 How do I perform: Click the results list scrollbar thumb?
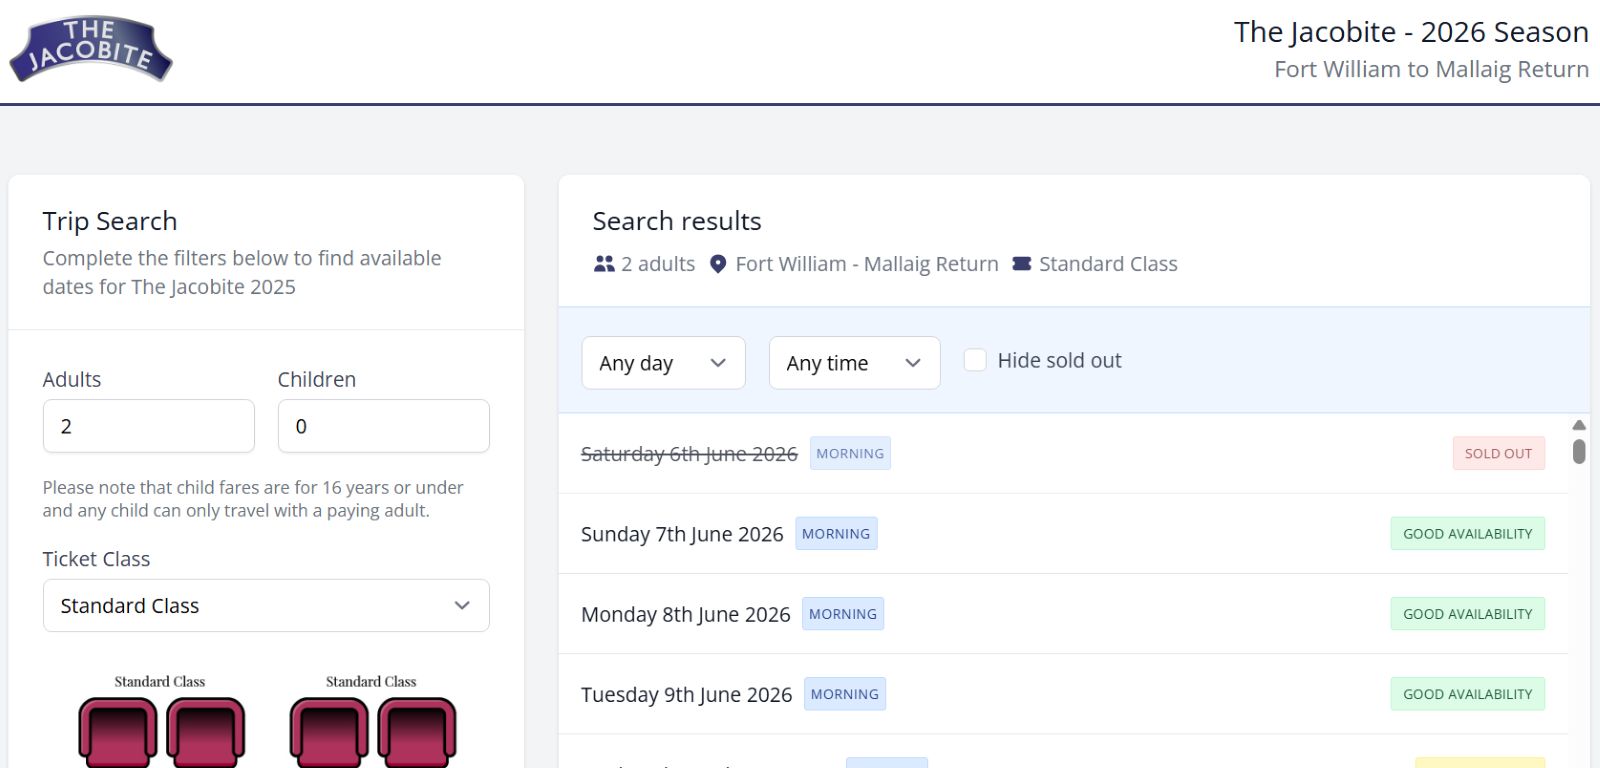(1579, 451)
